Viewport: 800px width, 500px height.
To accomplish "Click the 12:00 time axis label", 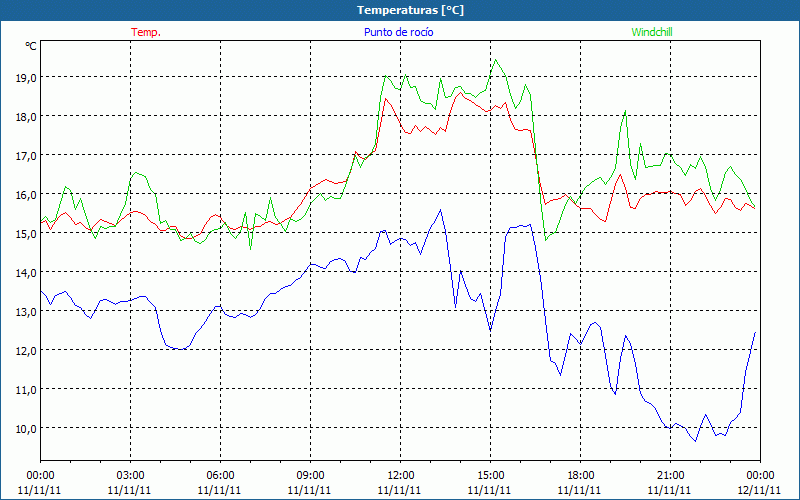I will tap(401, 476).
